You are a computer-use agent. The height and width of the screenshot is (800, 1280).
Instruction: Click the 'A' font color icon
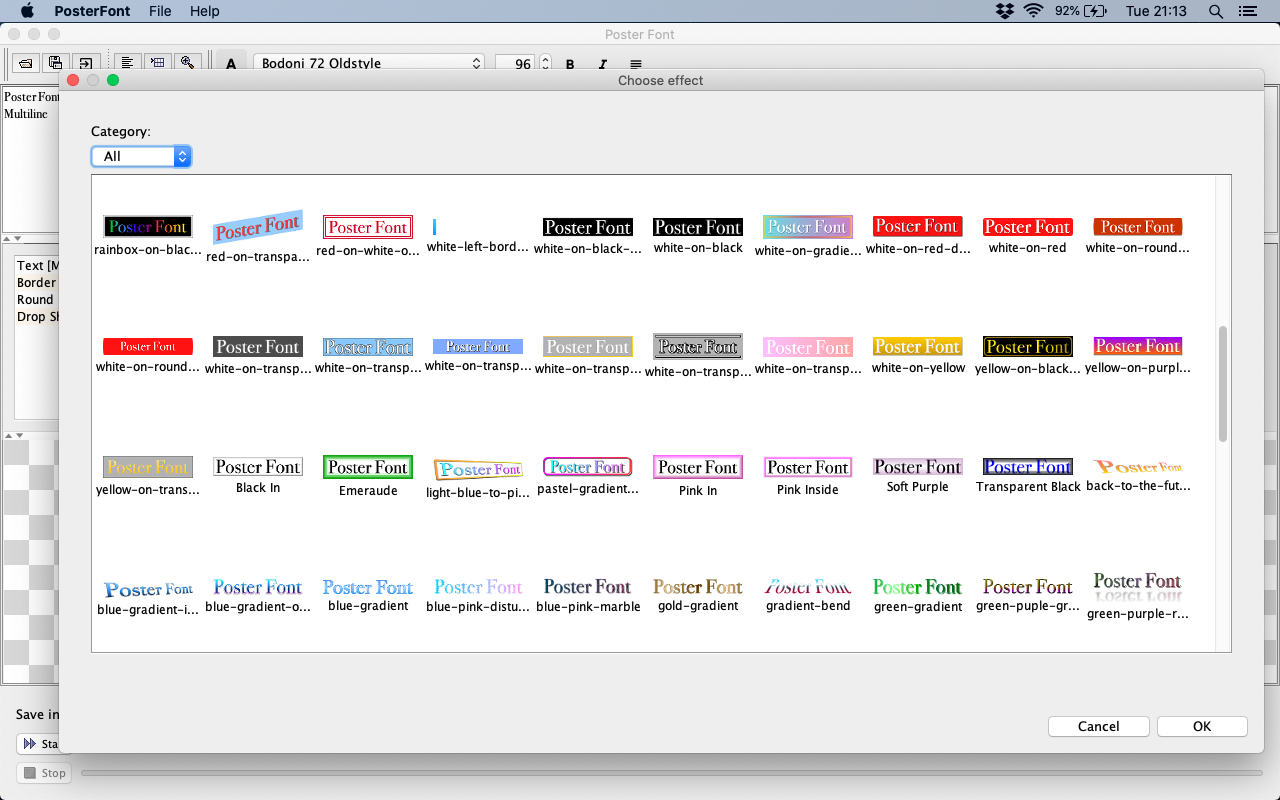231,64
